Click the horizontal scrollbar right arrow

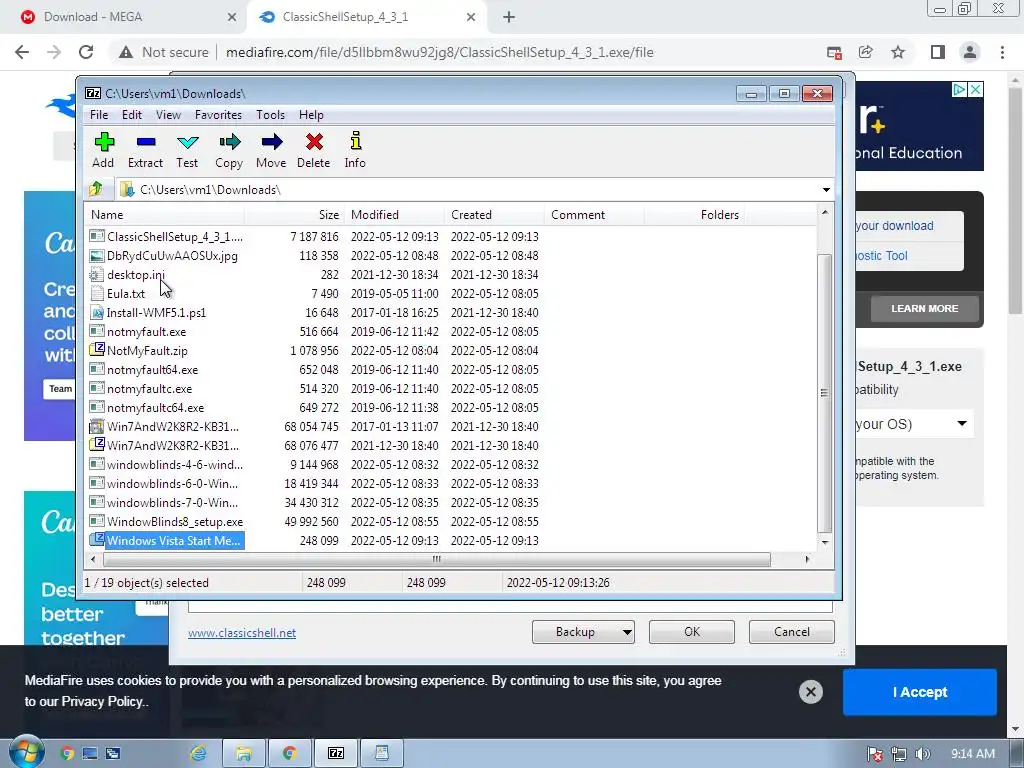click(x=807, y=559)
